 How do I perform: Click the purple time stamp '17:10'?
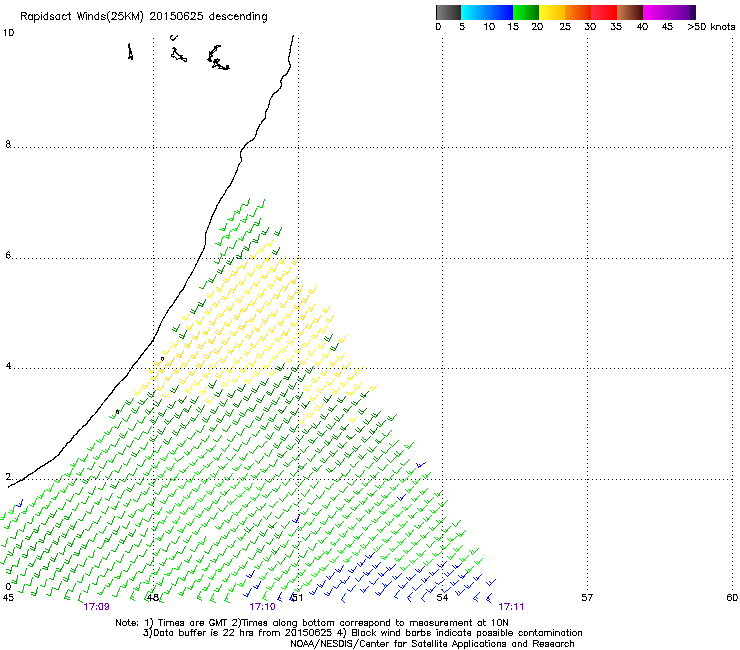click(262, 607)
